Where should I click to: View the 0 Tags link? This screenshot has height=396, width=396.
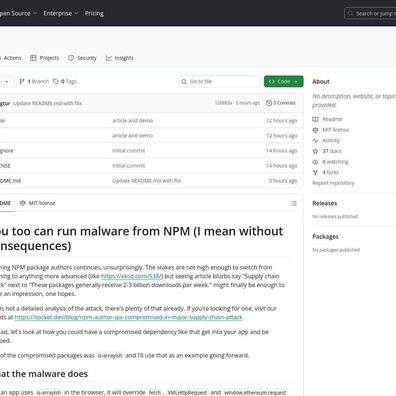click(65, 81)
